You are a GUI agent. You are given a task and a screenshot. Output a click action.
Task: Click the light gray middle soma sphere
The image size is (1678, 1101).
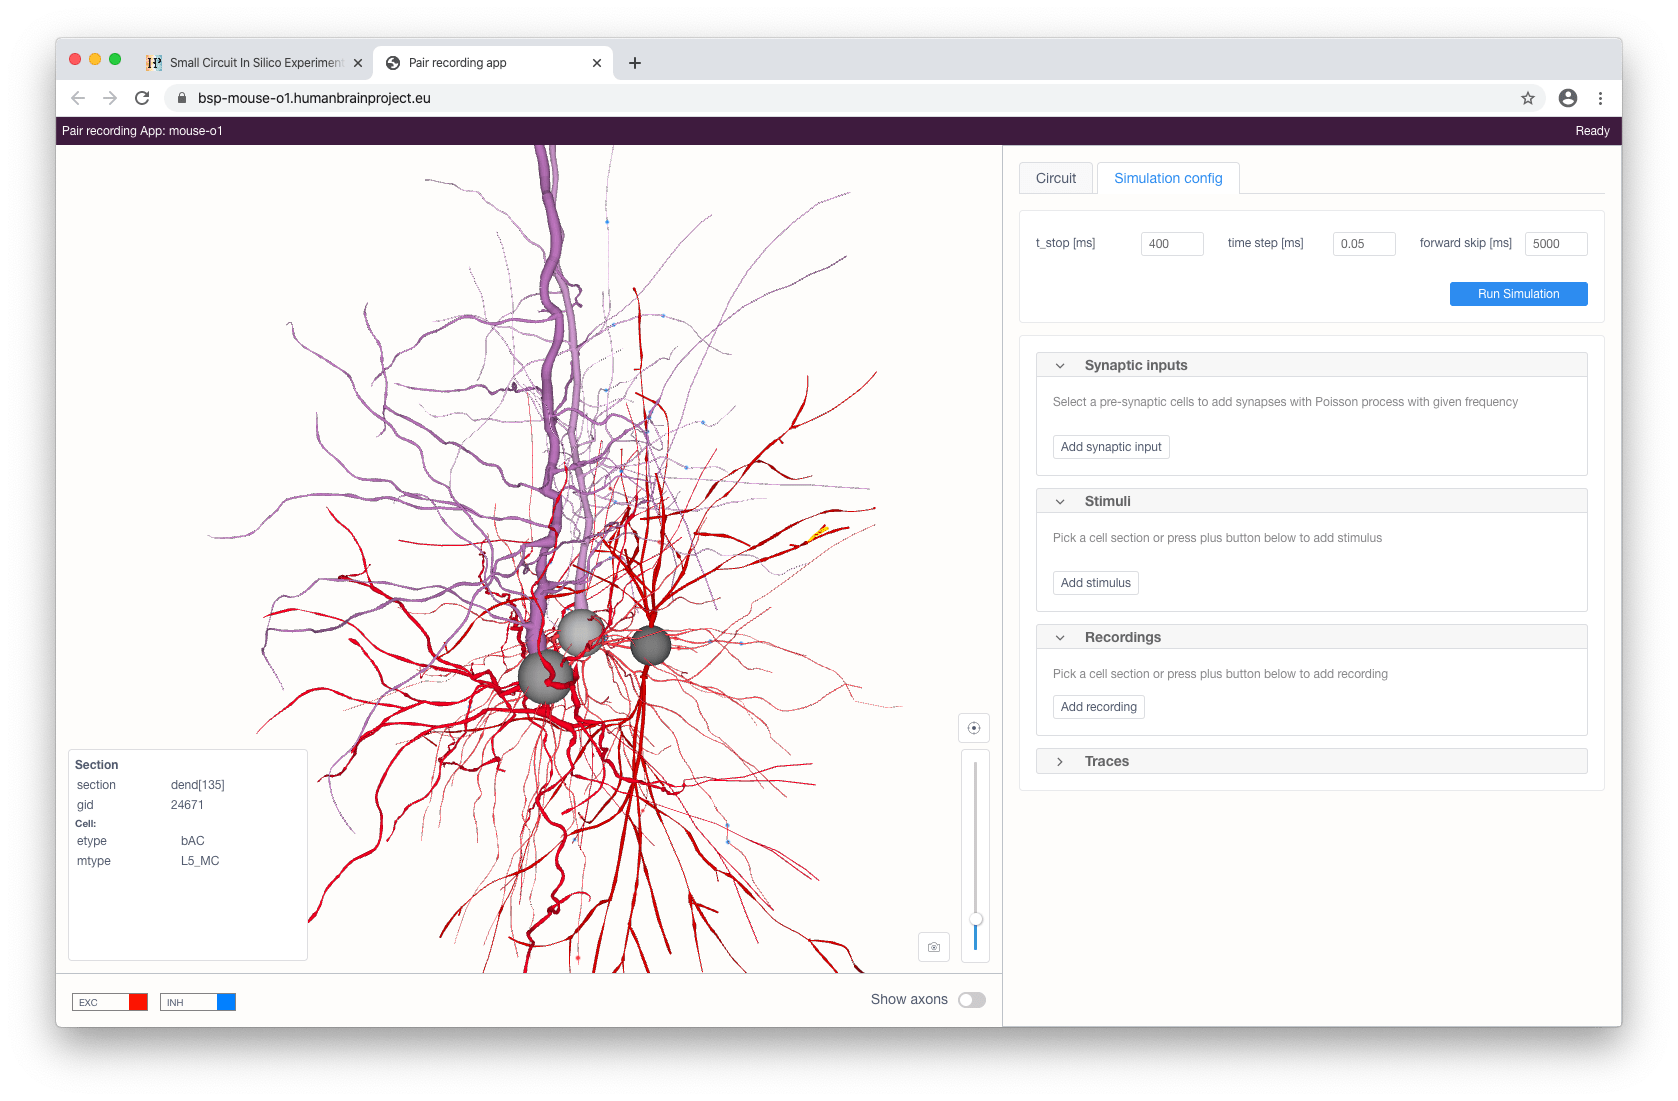[x=580, y=632]
